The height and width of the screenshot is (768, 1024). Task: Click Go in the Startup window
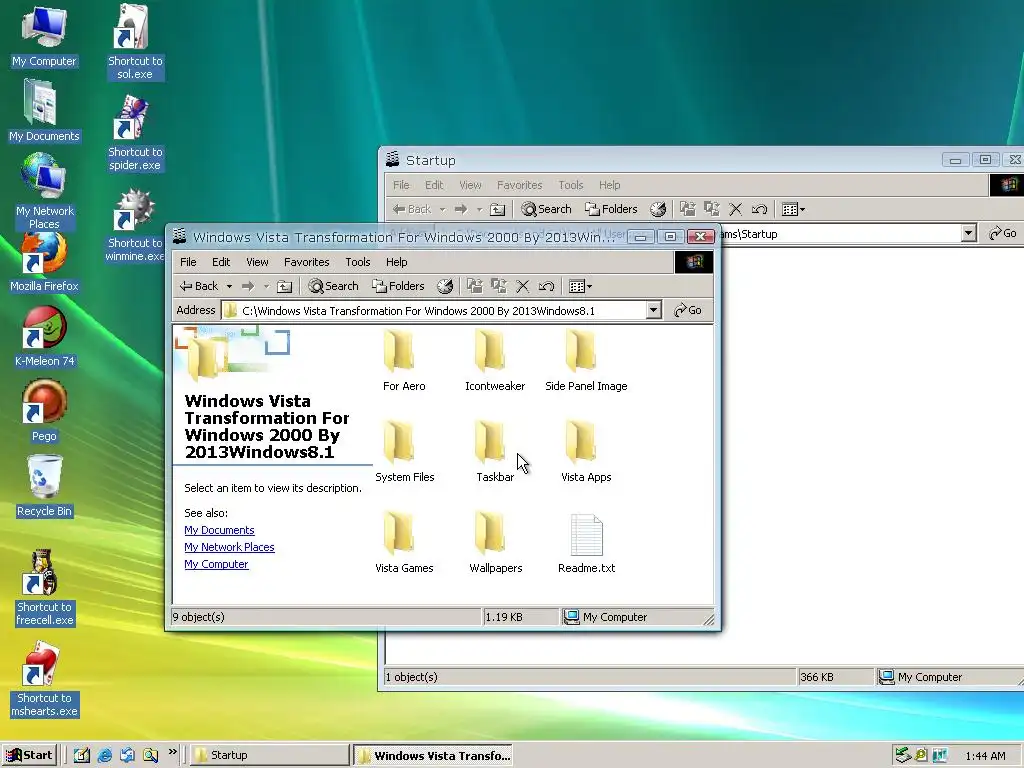tap(1002, 233)
